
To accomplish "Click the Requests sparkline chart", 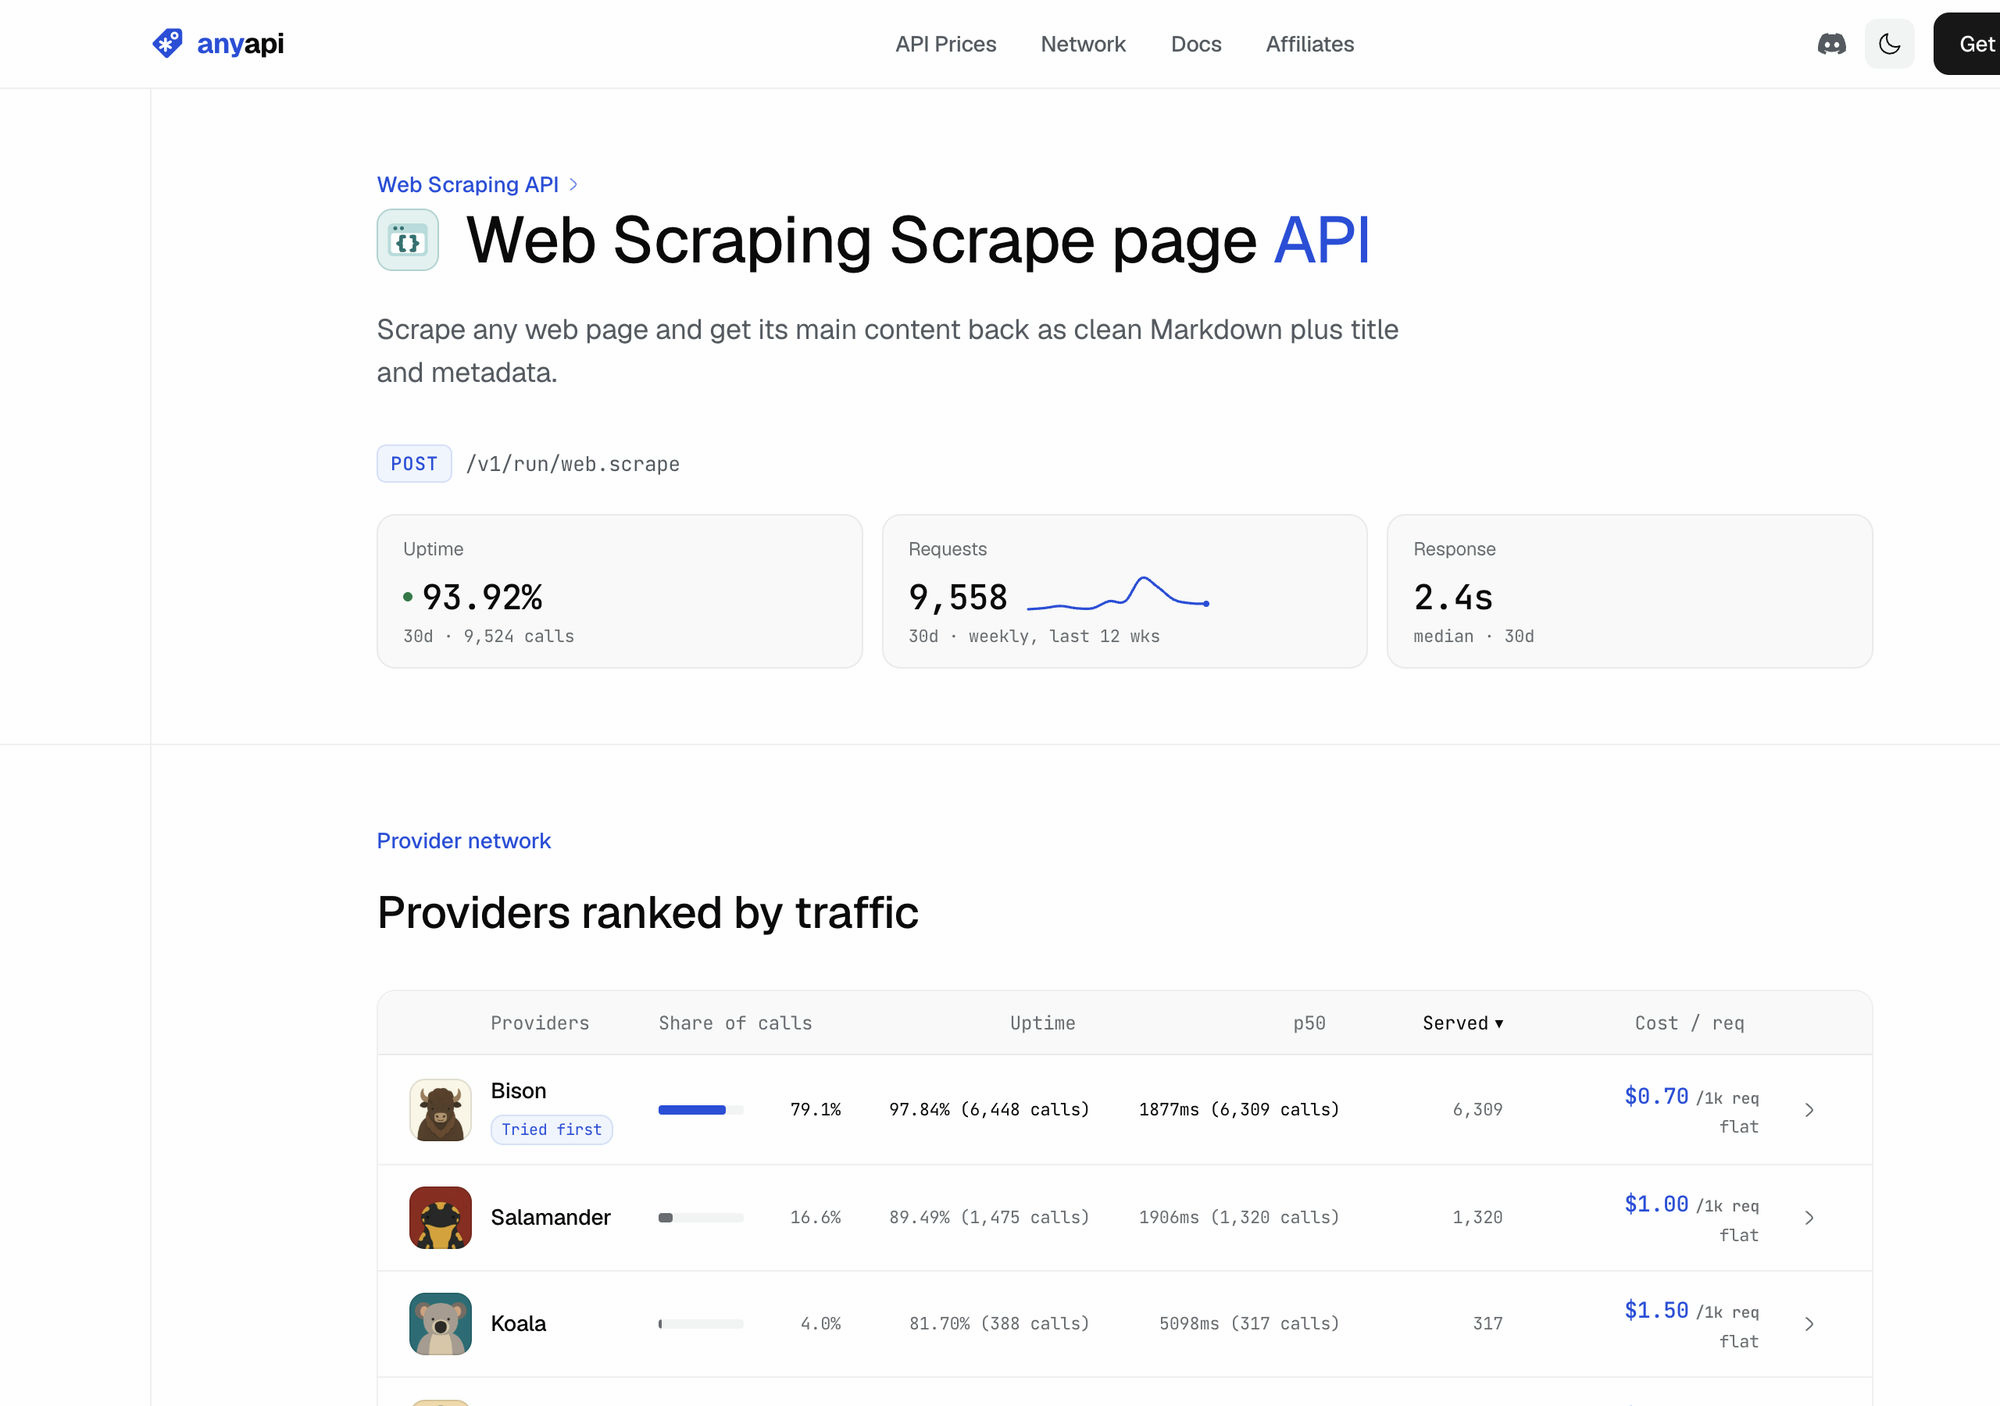I will 1118,593.
